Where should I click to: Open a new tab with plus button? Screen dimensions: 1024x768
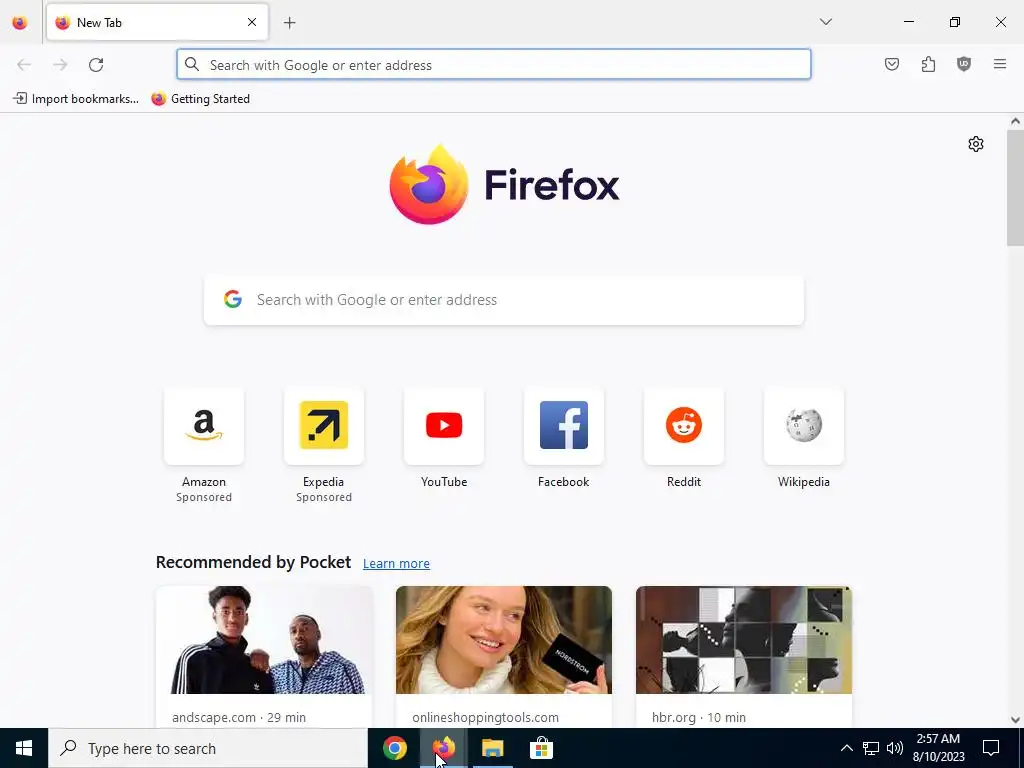pyautogui.click(x=290, y=23)
